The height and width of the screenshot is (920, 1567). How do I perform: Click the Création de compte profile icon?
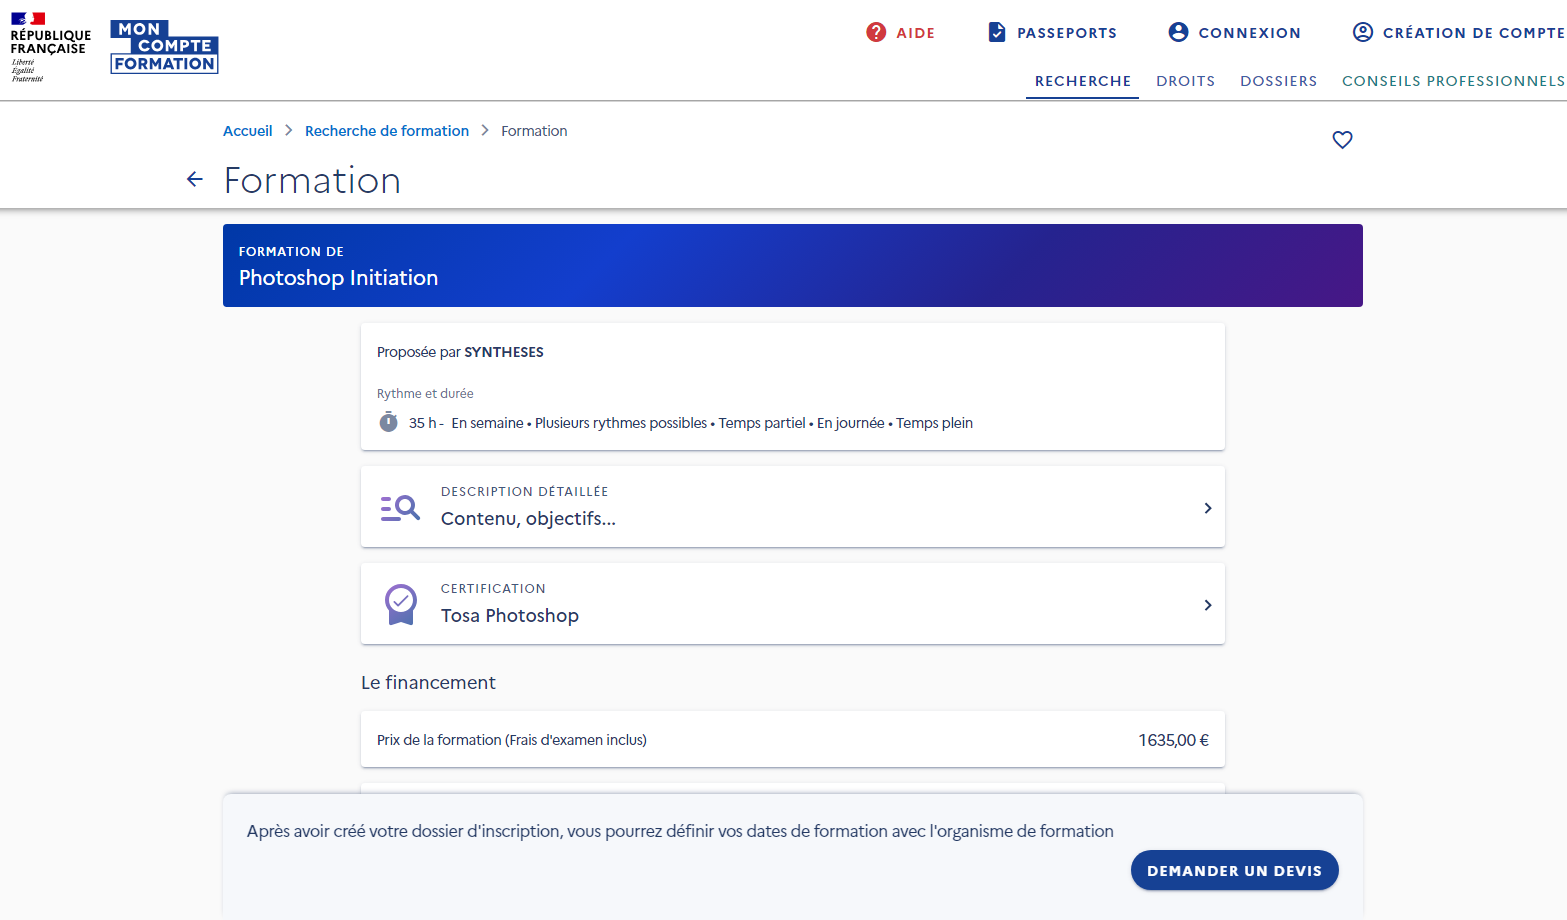pyautogui.click(x=1363, y=32)
